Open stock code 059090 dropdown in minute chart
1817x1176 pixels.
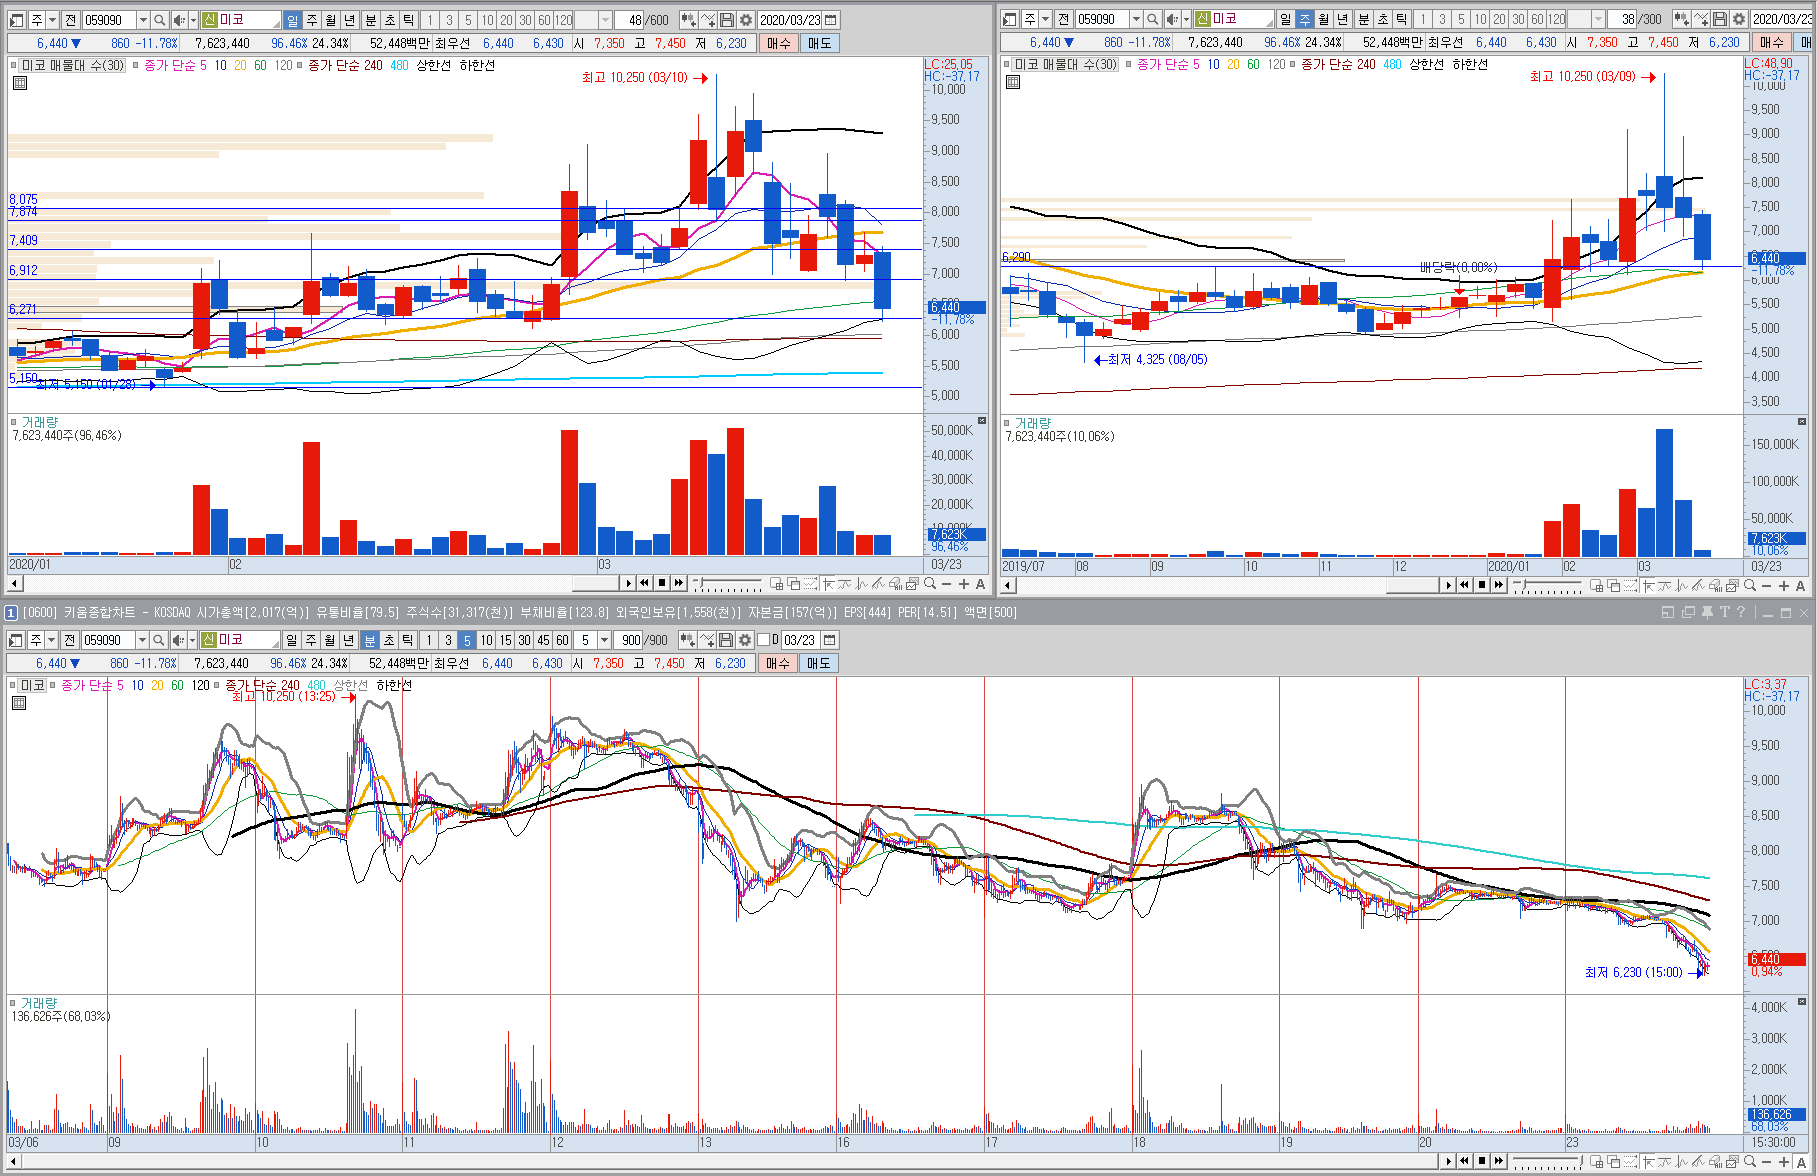click(141, 640)
